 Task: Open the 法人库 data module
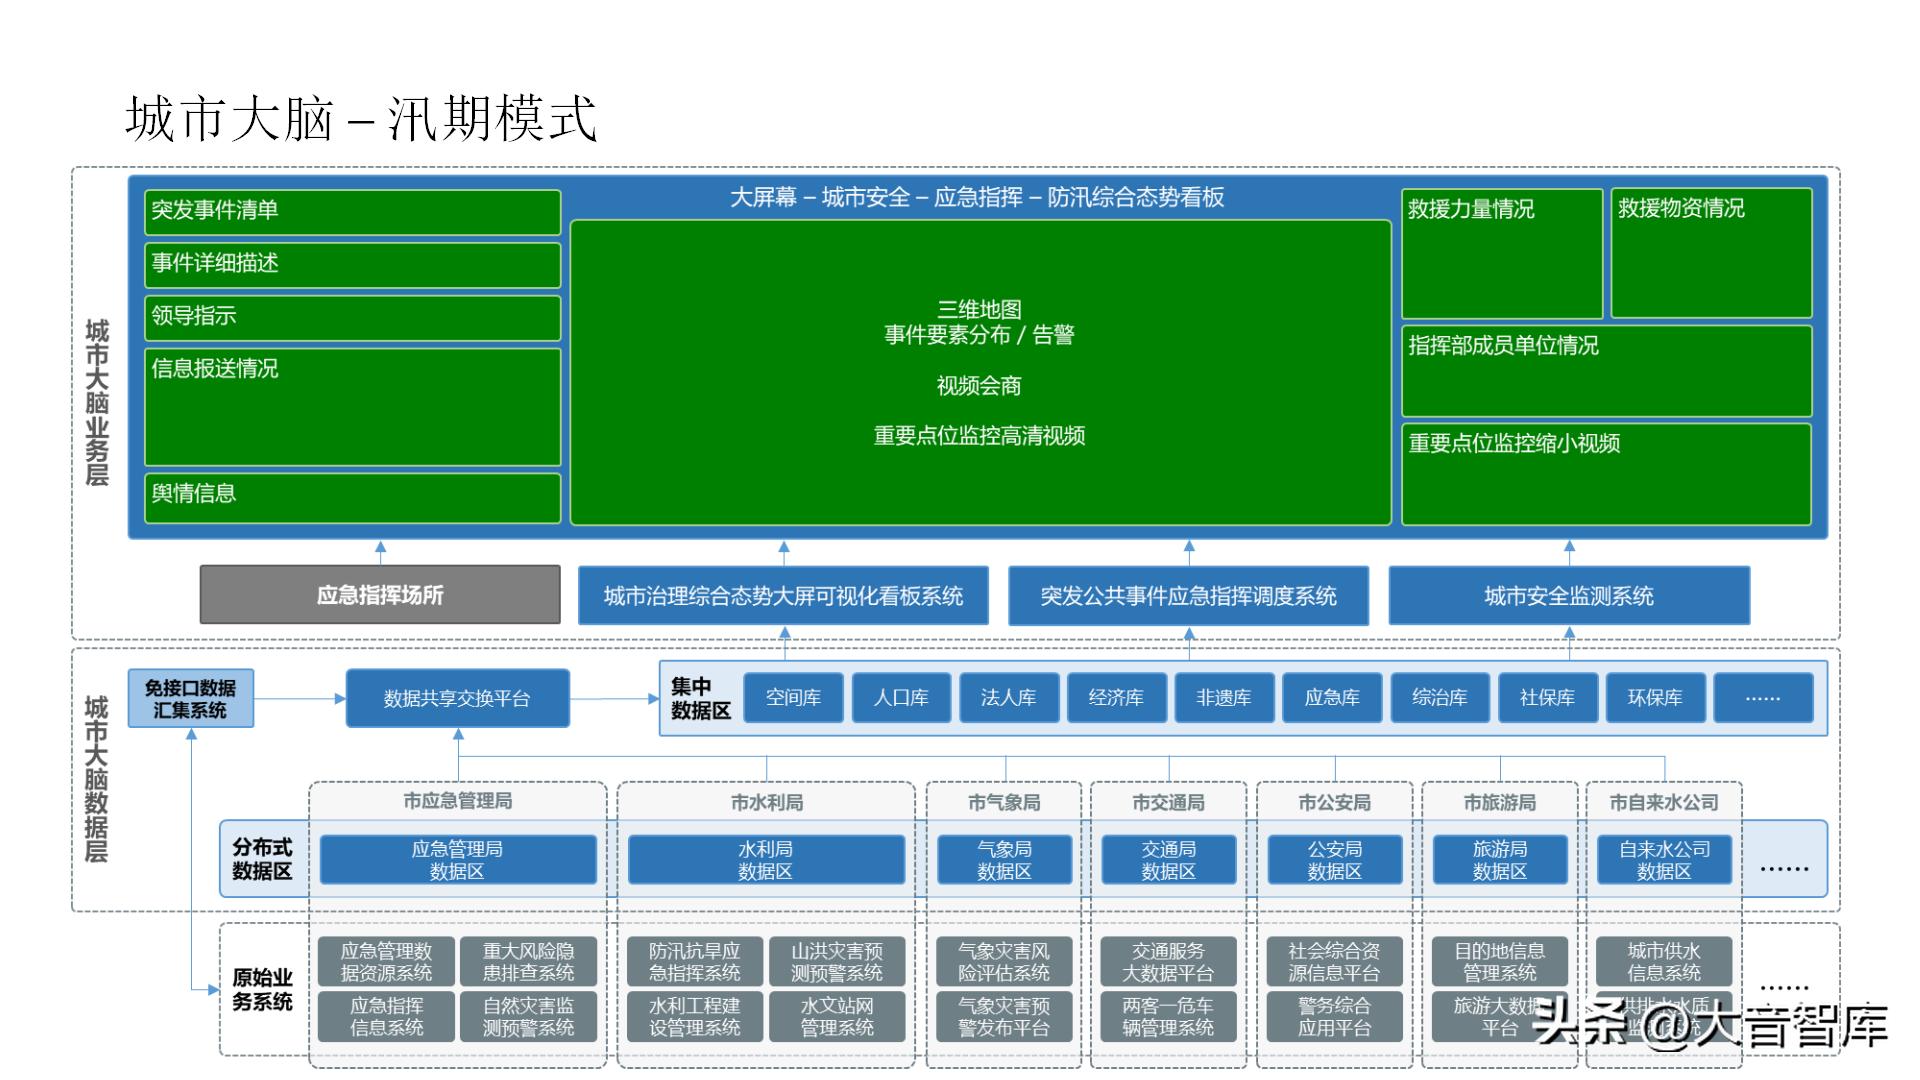click(1010, 698)
